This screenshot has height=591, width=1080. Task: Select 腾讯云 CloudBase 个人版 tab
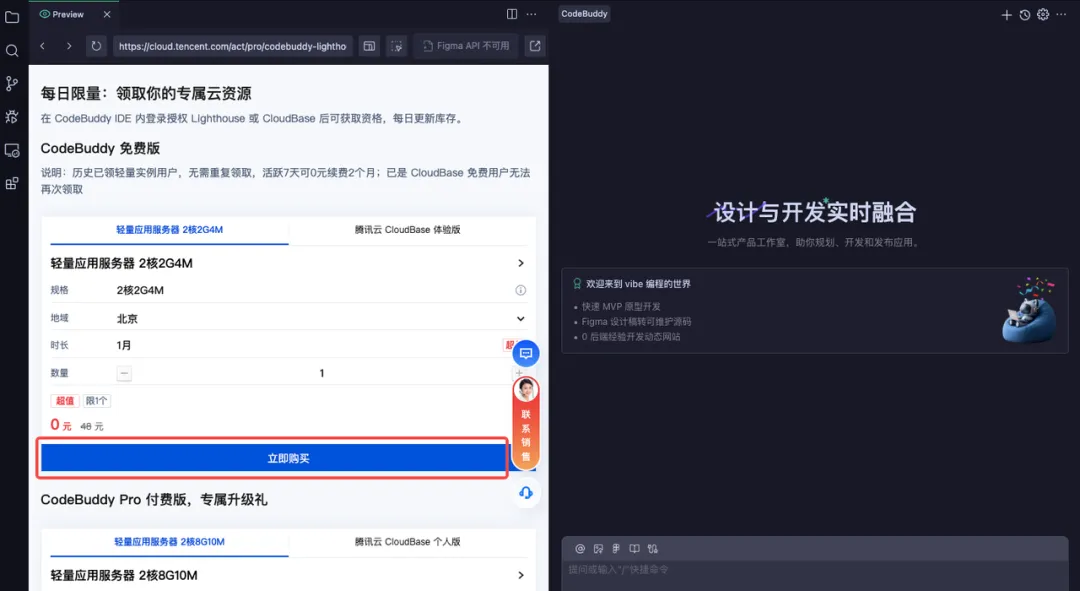tap(408, 542)
